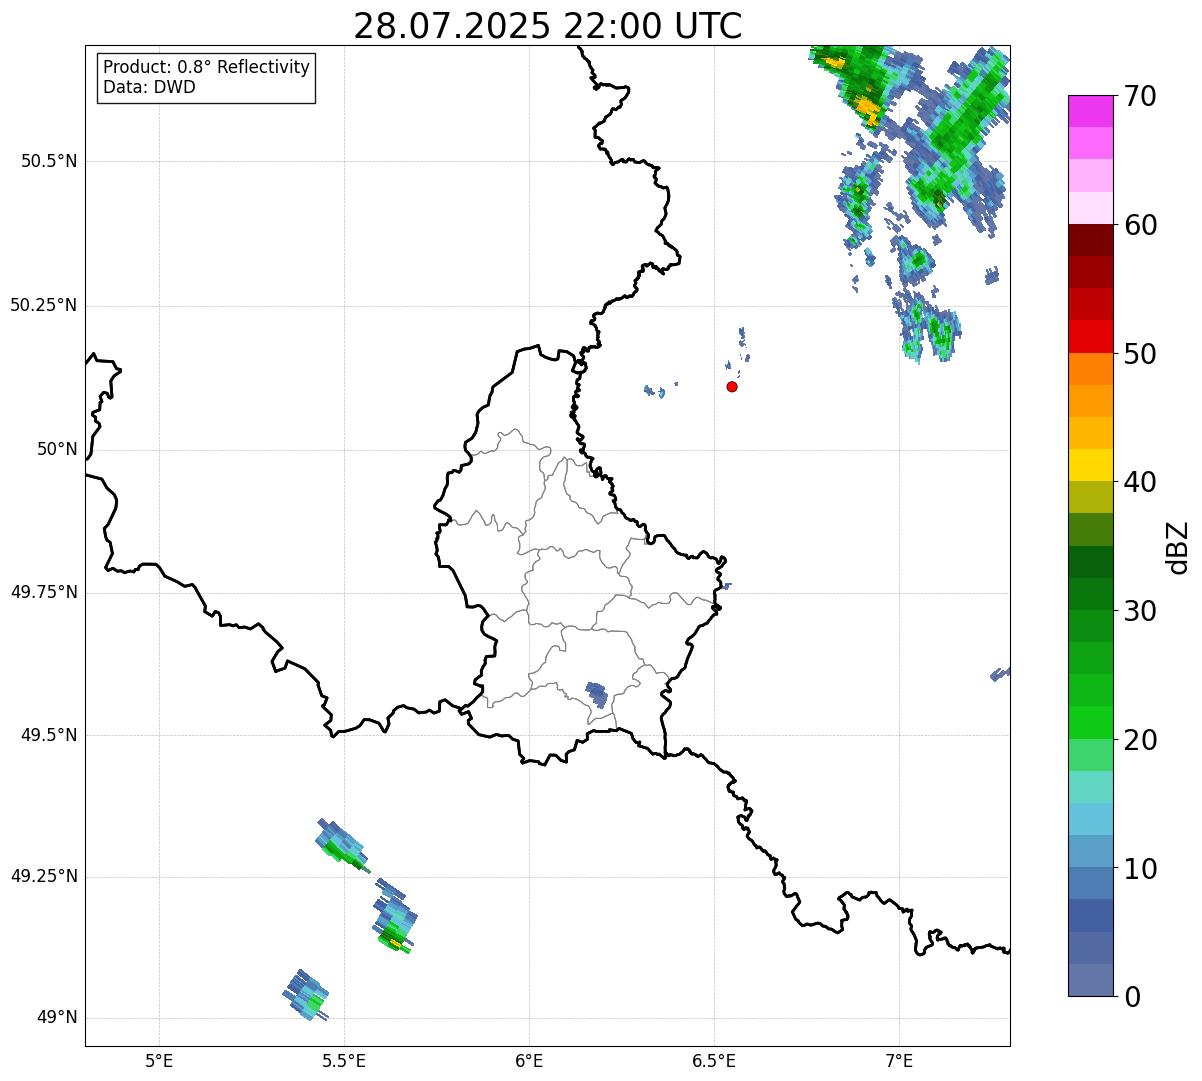Click the 49.75°N latitude tick label
The height and width of the screenshot is (1081, 1202).
point(44,592)
